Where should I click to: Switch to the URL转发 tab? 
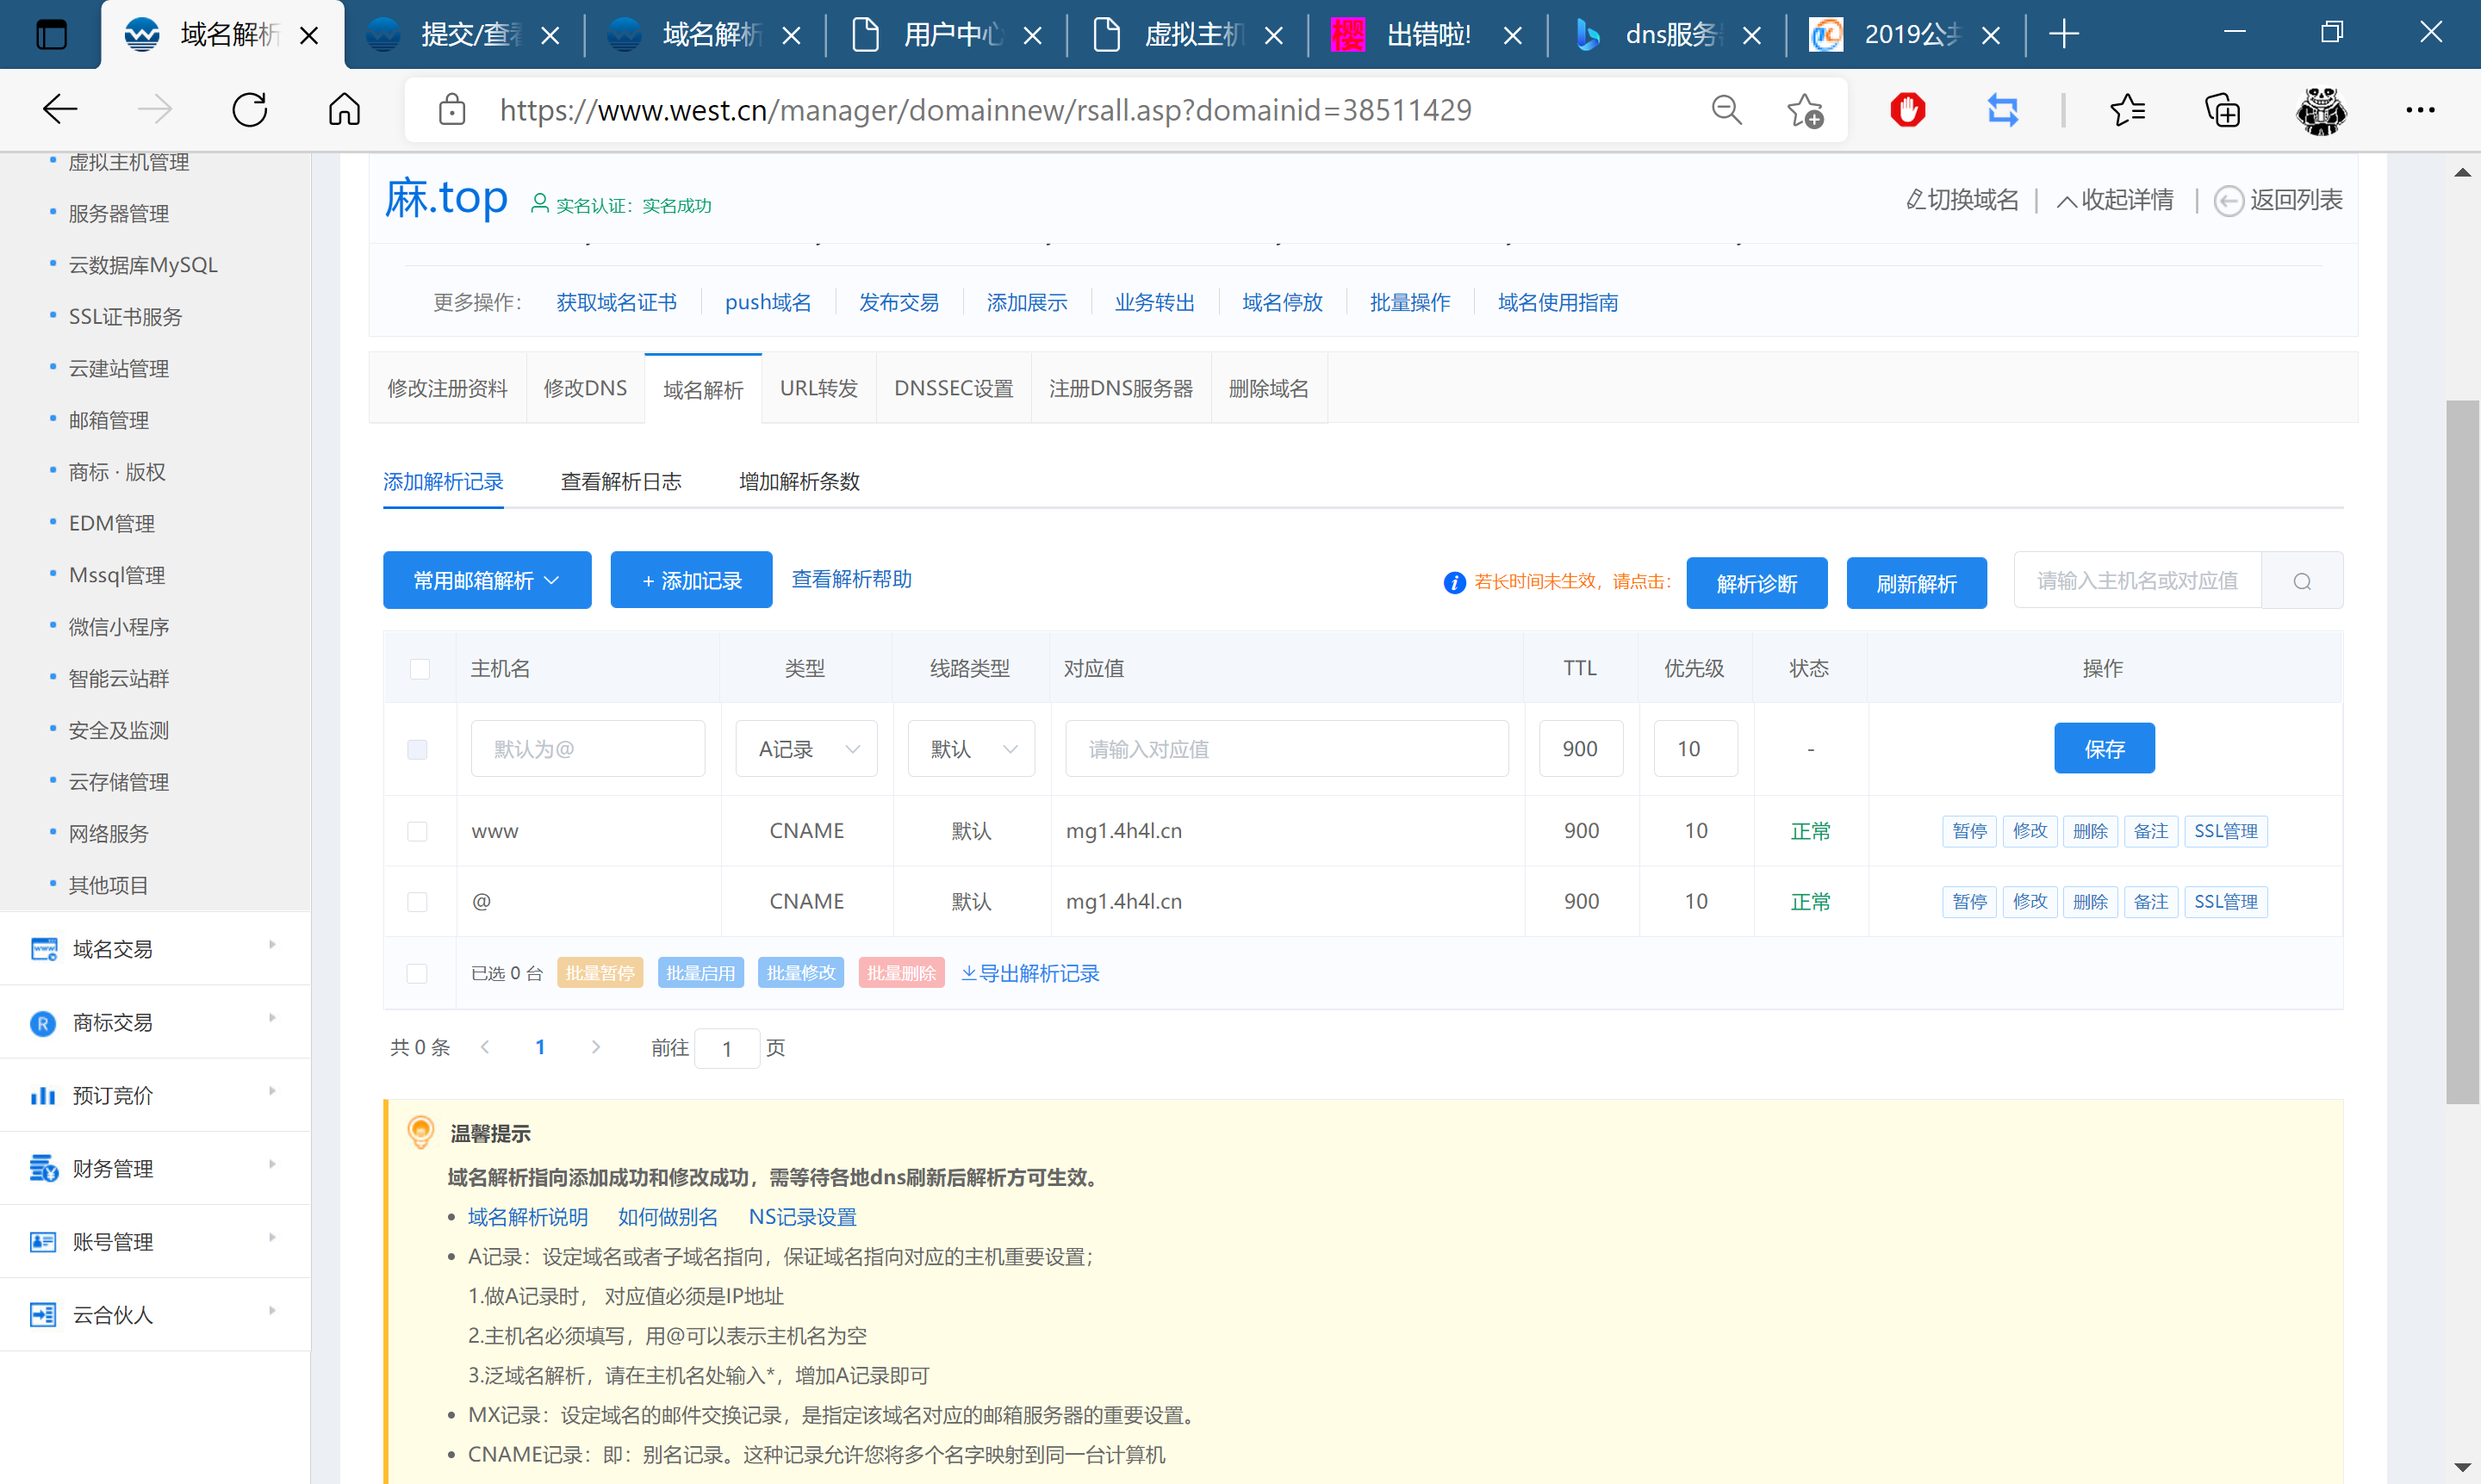pyautogui.click(x=818, y=389)
